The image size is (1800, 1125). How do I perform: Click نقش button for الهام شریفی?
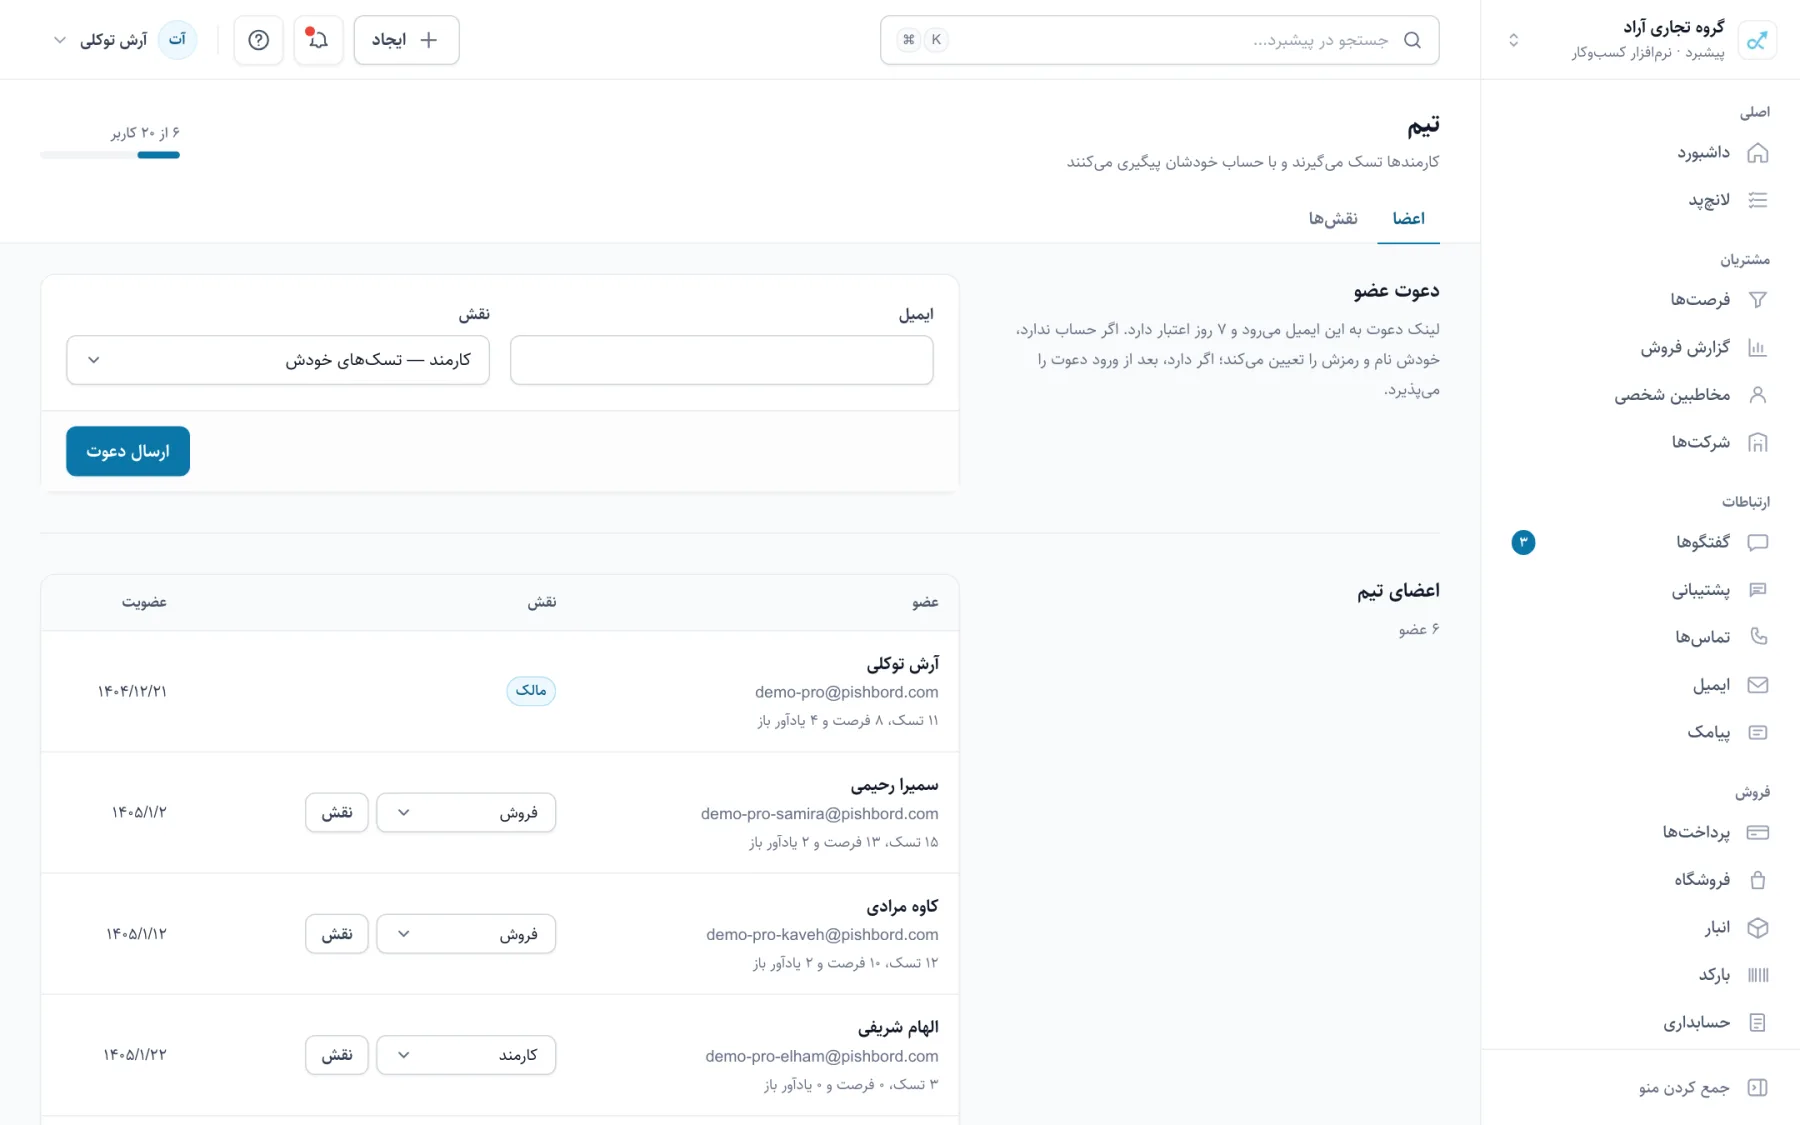pyautogui.click(x=337, y=1055)
